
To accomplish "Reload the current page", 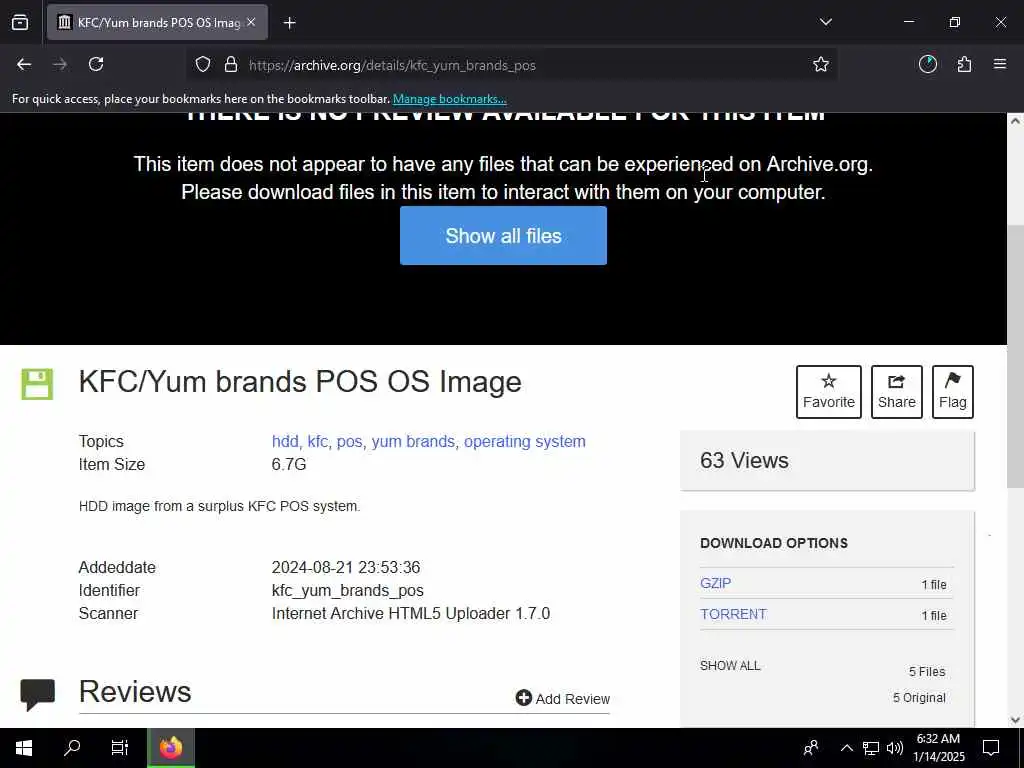I will (x=96, y=65).
